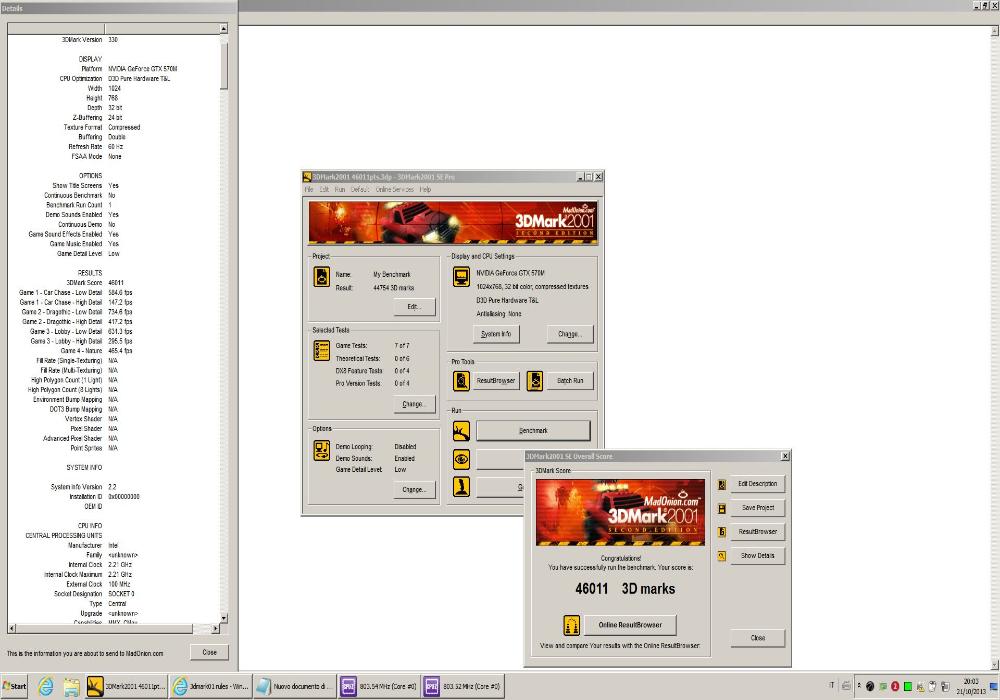Click Change... button under Options
1000x700 pixels.
point(415,490)
